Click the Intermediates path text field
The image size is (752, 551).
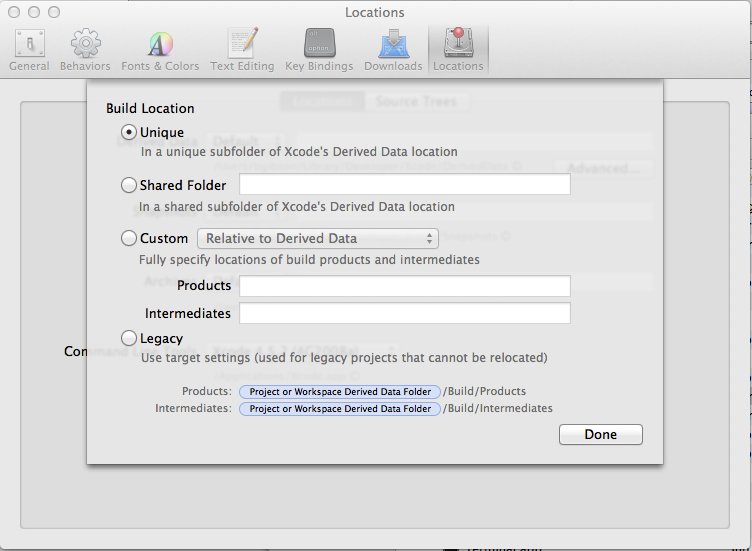404,314
